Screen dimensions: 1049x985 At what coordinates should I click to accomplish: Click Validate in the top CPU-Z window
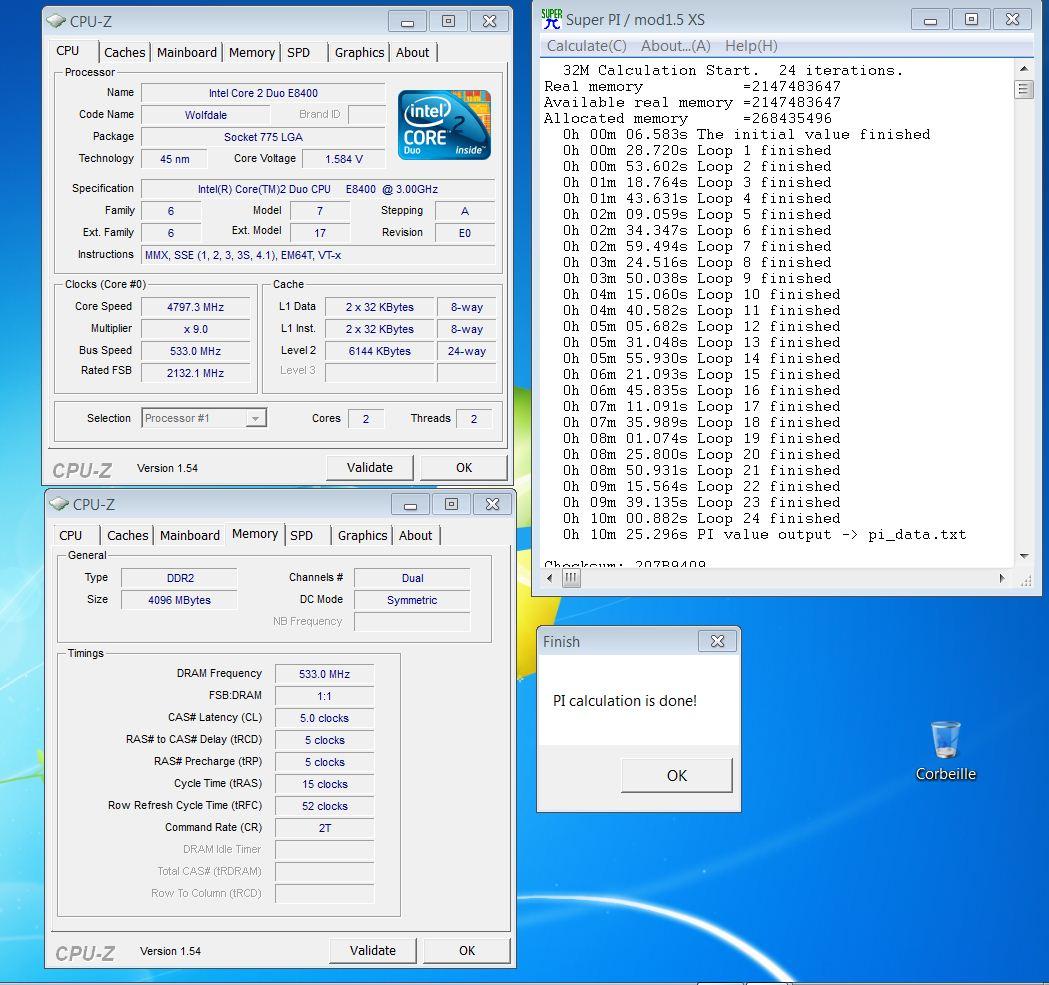click(x=369, y=468)
